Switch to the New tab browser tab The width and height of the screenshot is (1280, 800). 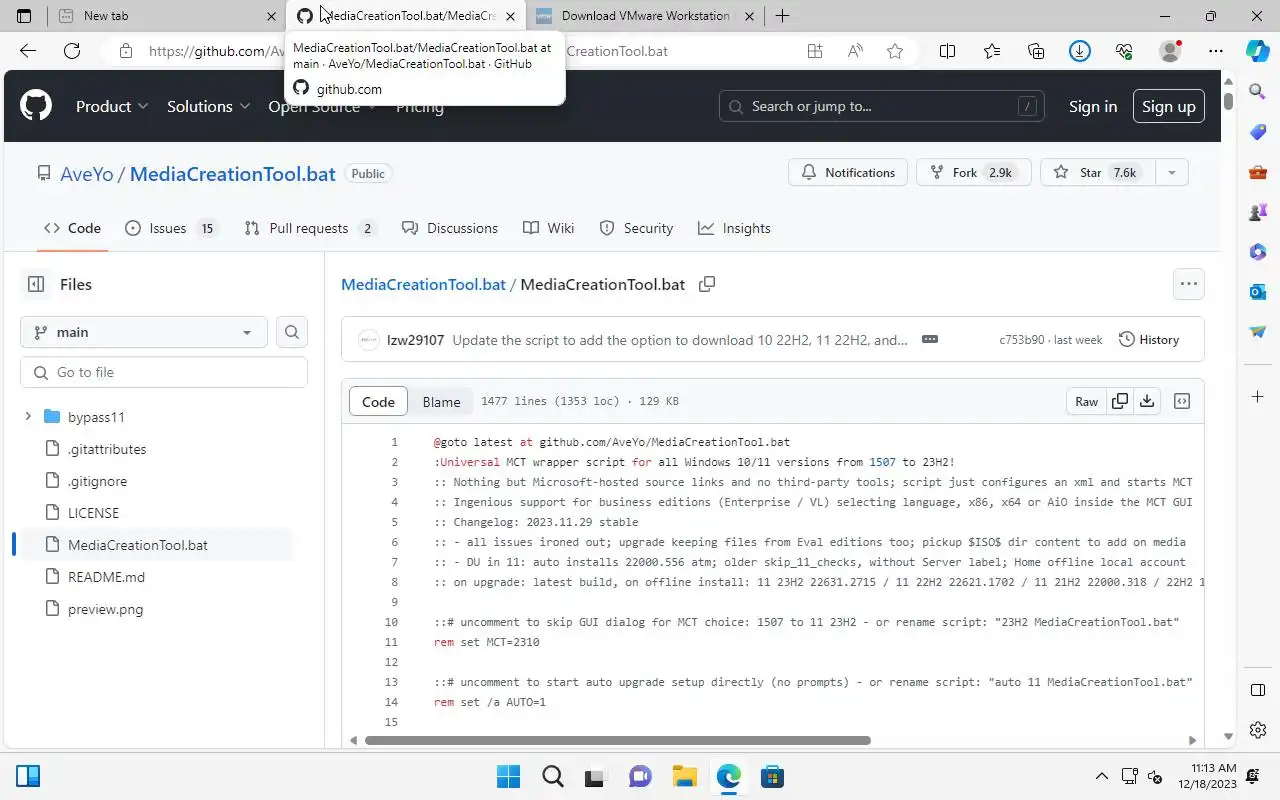click(x=165, y=16)
